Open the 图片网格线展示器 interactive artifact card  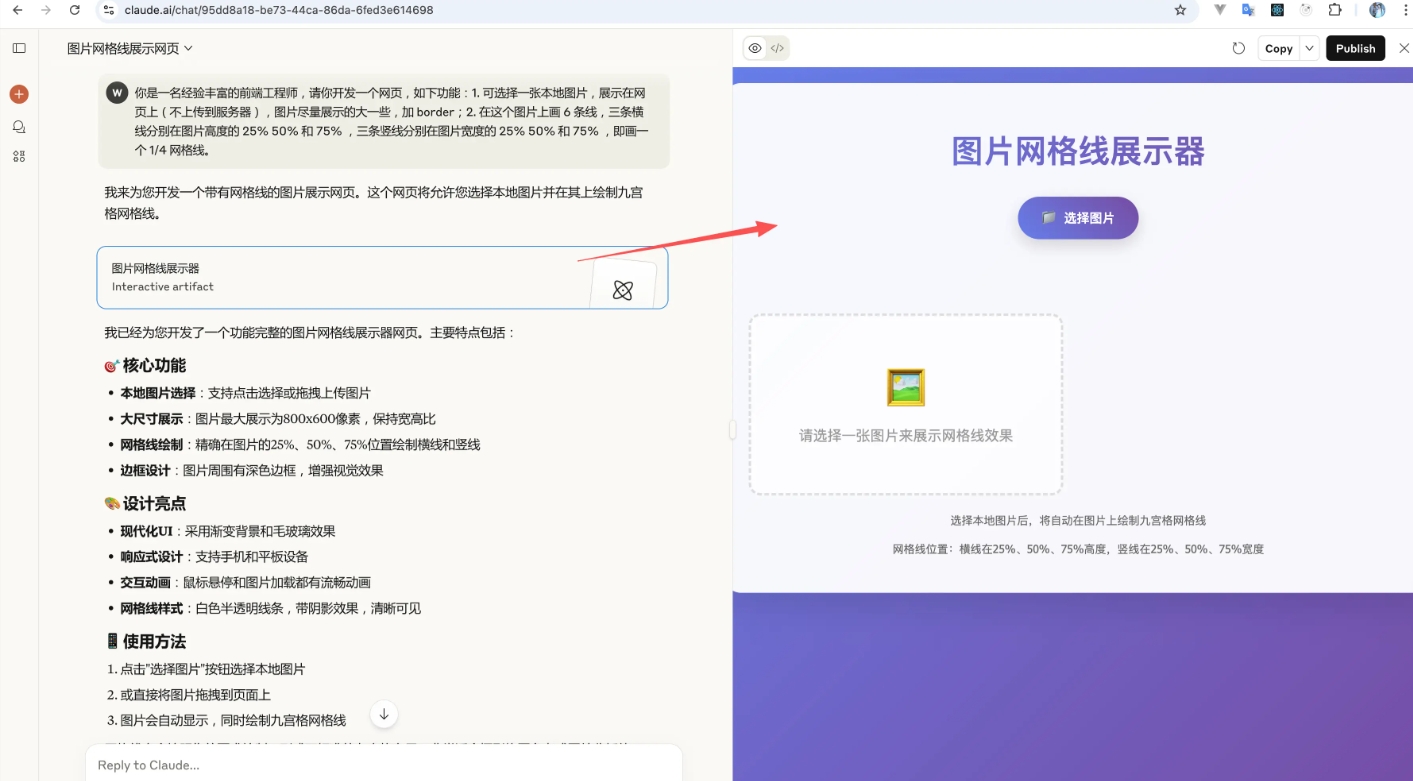[x=382, y=277]
